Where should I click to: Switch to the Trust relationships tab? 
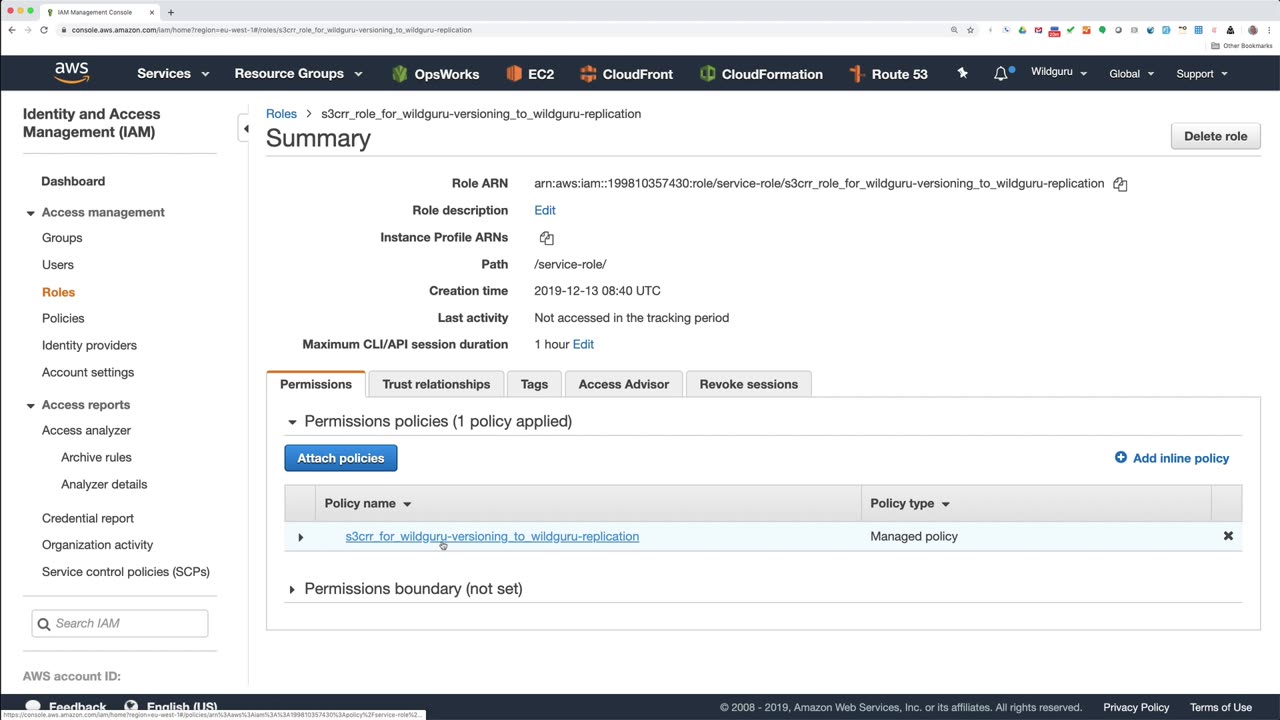436,384
